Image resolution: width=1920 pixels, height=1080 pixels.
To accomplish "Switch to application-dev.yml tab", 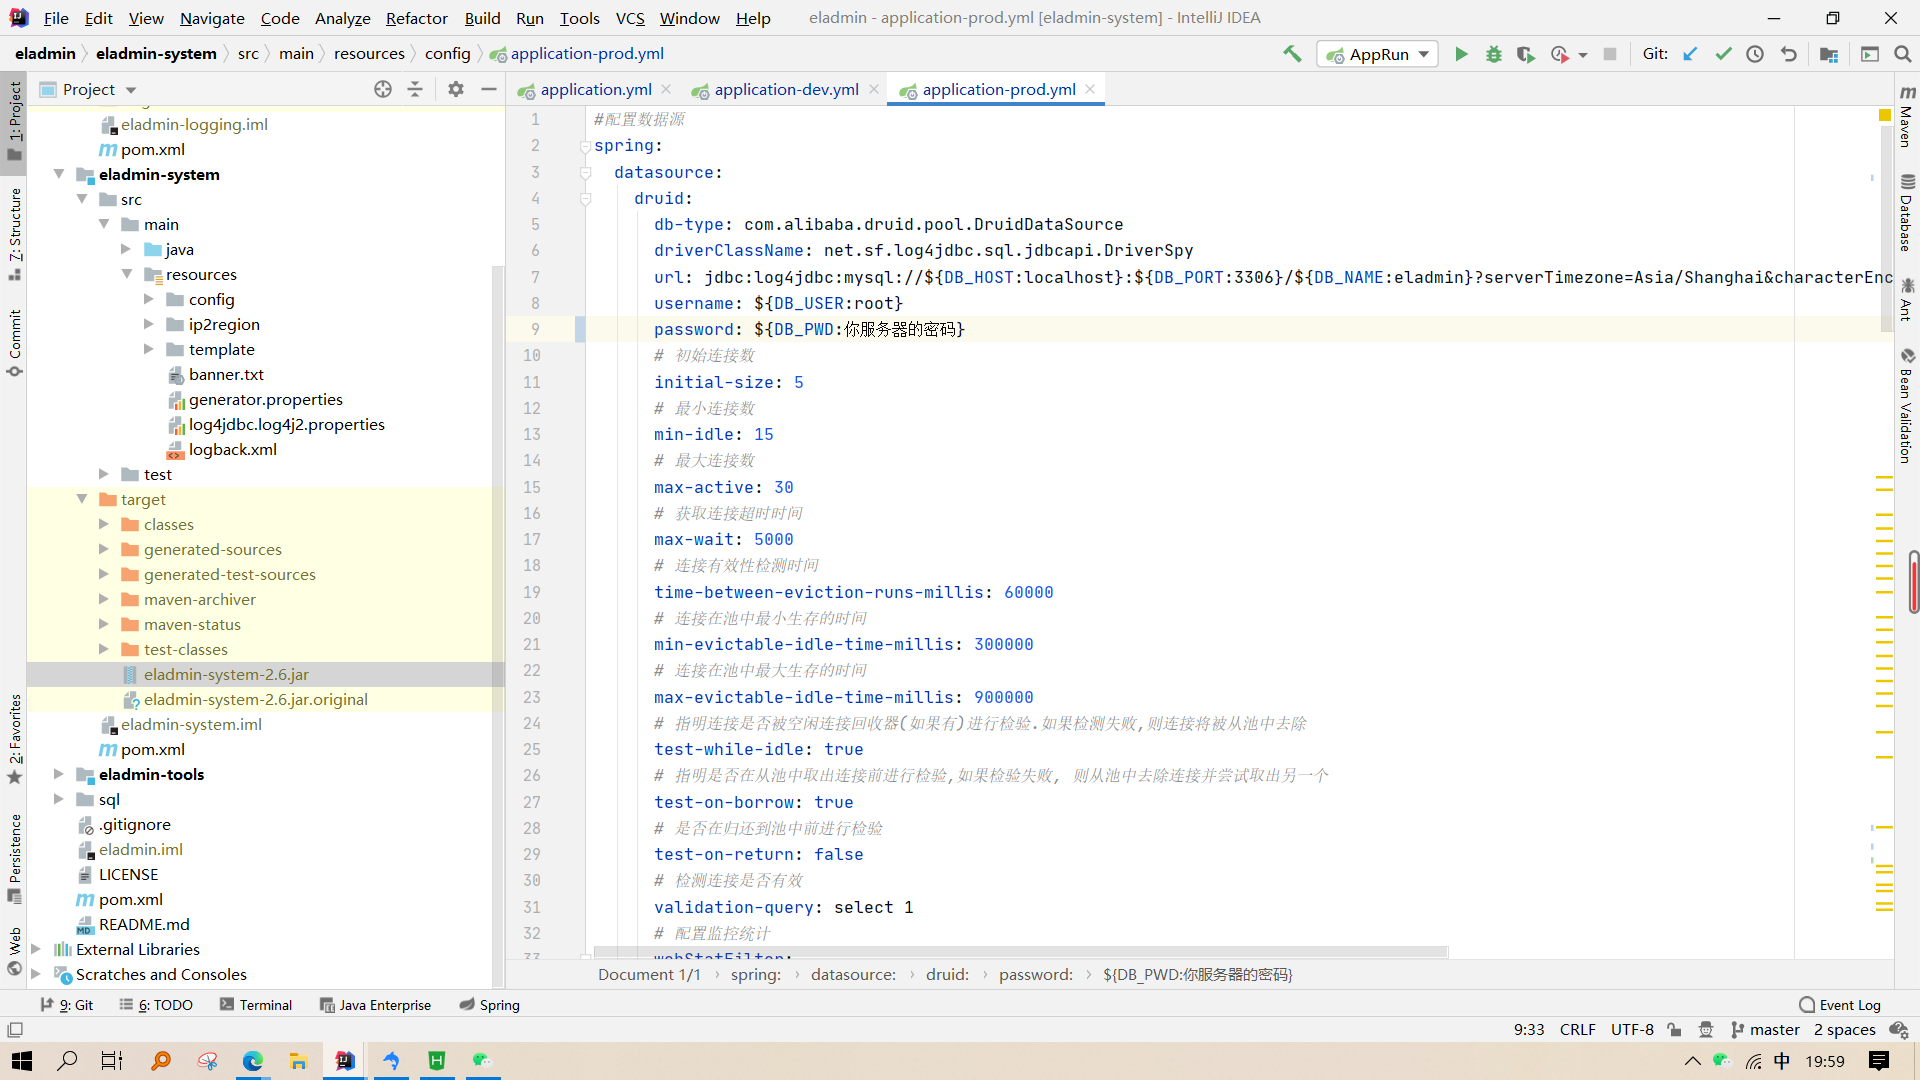I will [x=786, y=89].
